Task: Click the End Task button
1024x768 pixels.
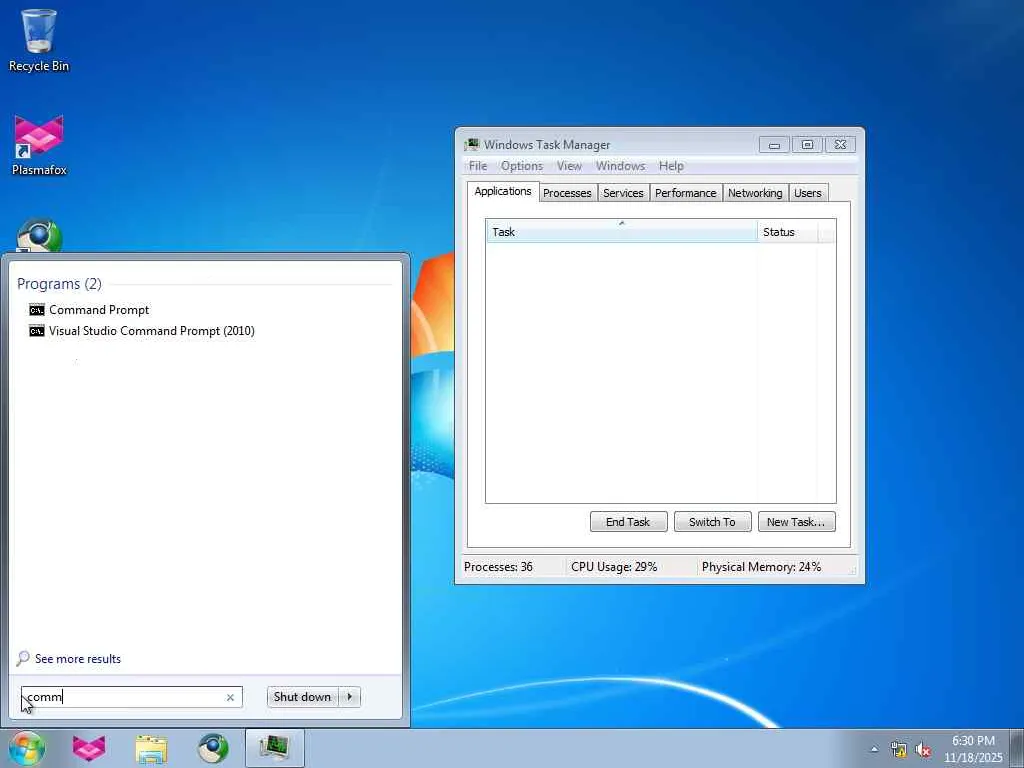Action: 628,522
